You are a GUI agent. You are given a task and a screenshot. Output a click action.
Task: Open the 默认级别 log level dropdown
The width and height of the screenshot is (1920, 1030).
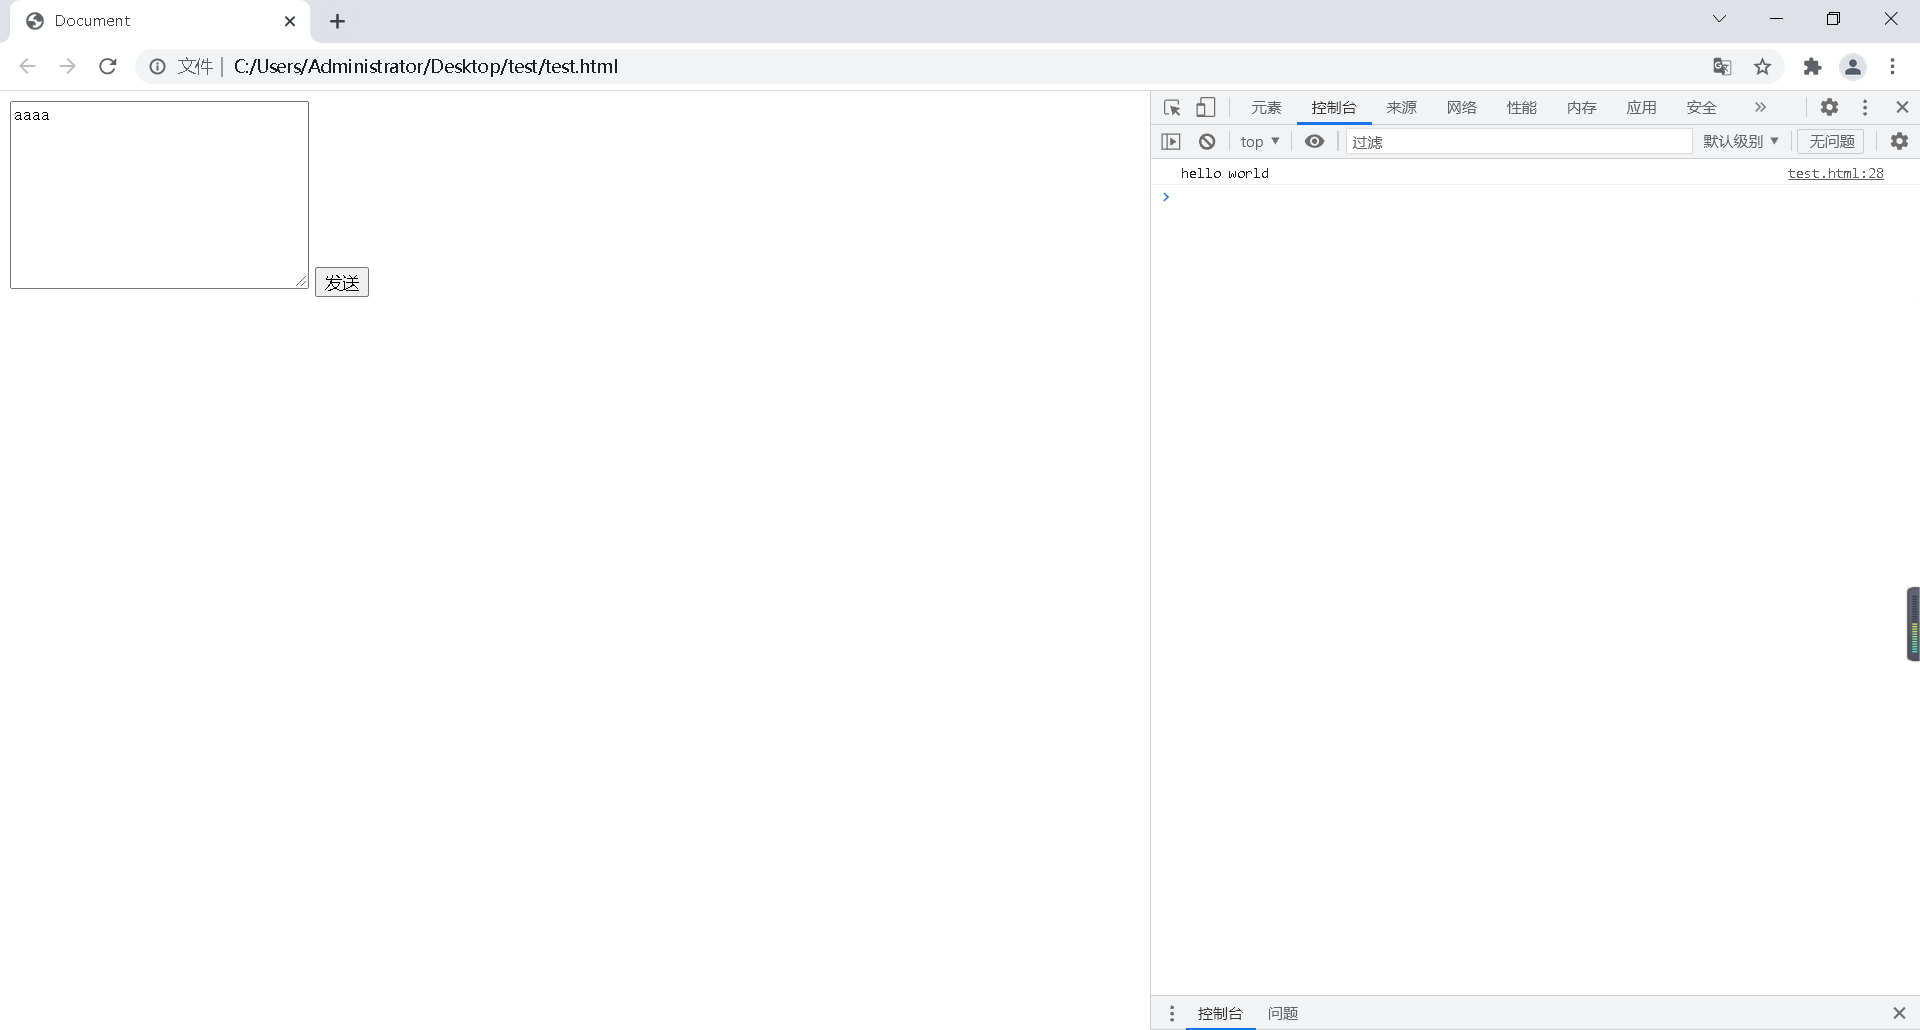click(1741, 141)
